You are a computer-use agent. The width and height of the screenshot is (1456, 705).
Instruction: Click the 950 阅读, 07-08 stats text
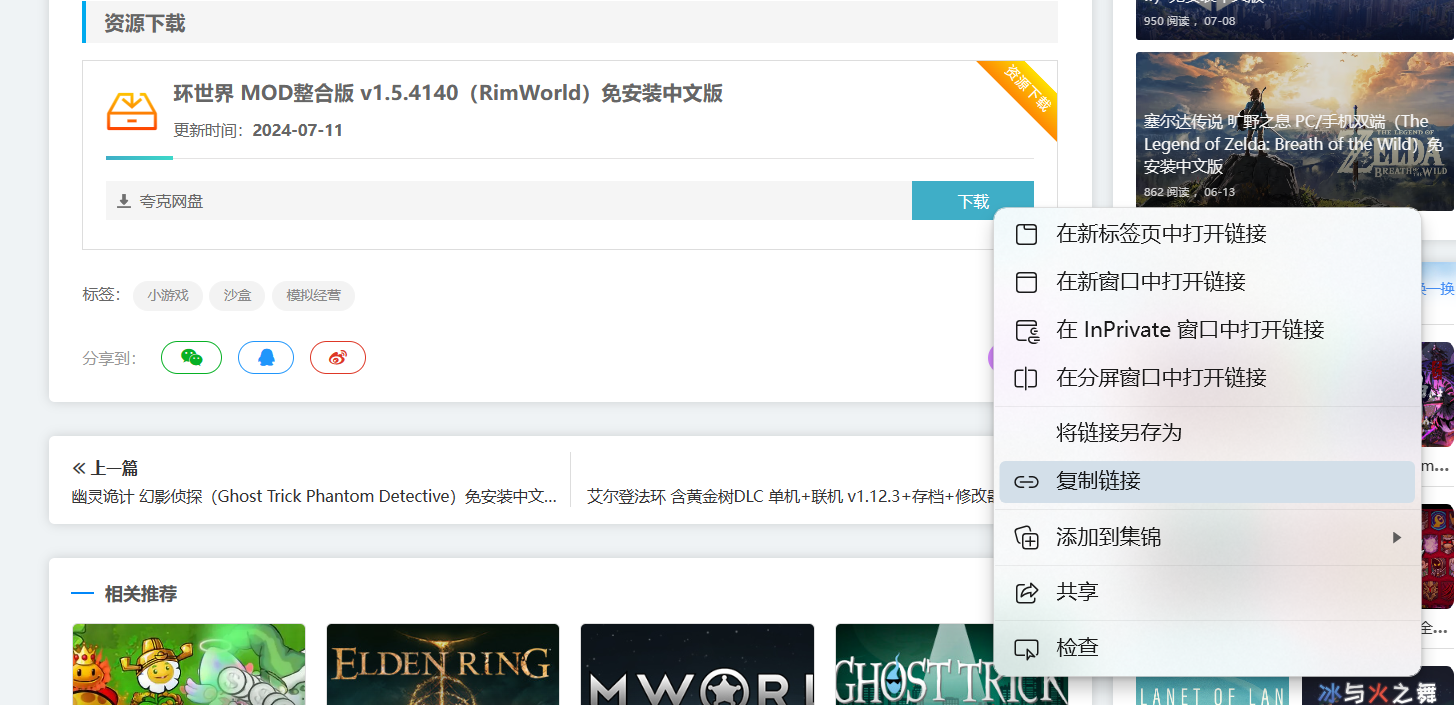coord(1189,21)
